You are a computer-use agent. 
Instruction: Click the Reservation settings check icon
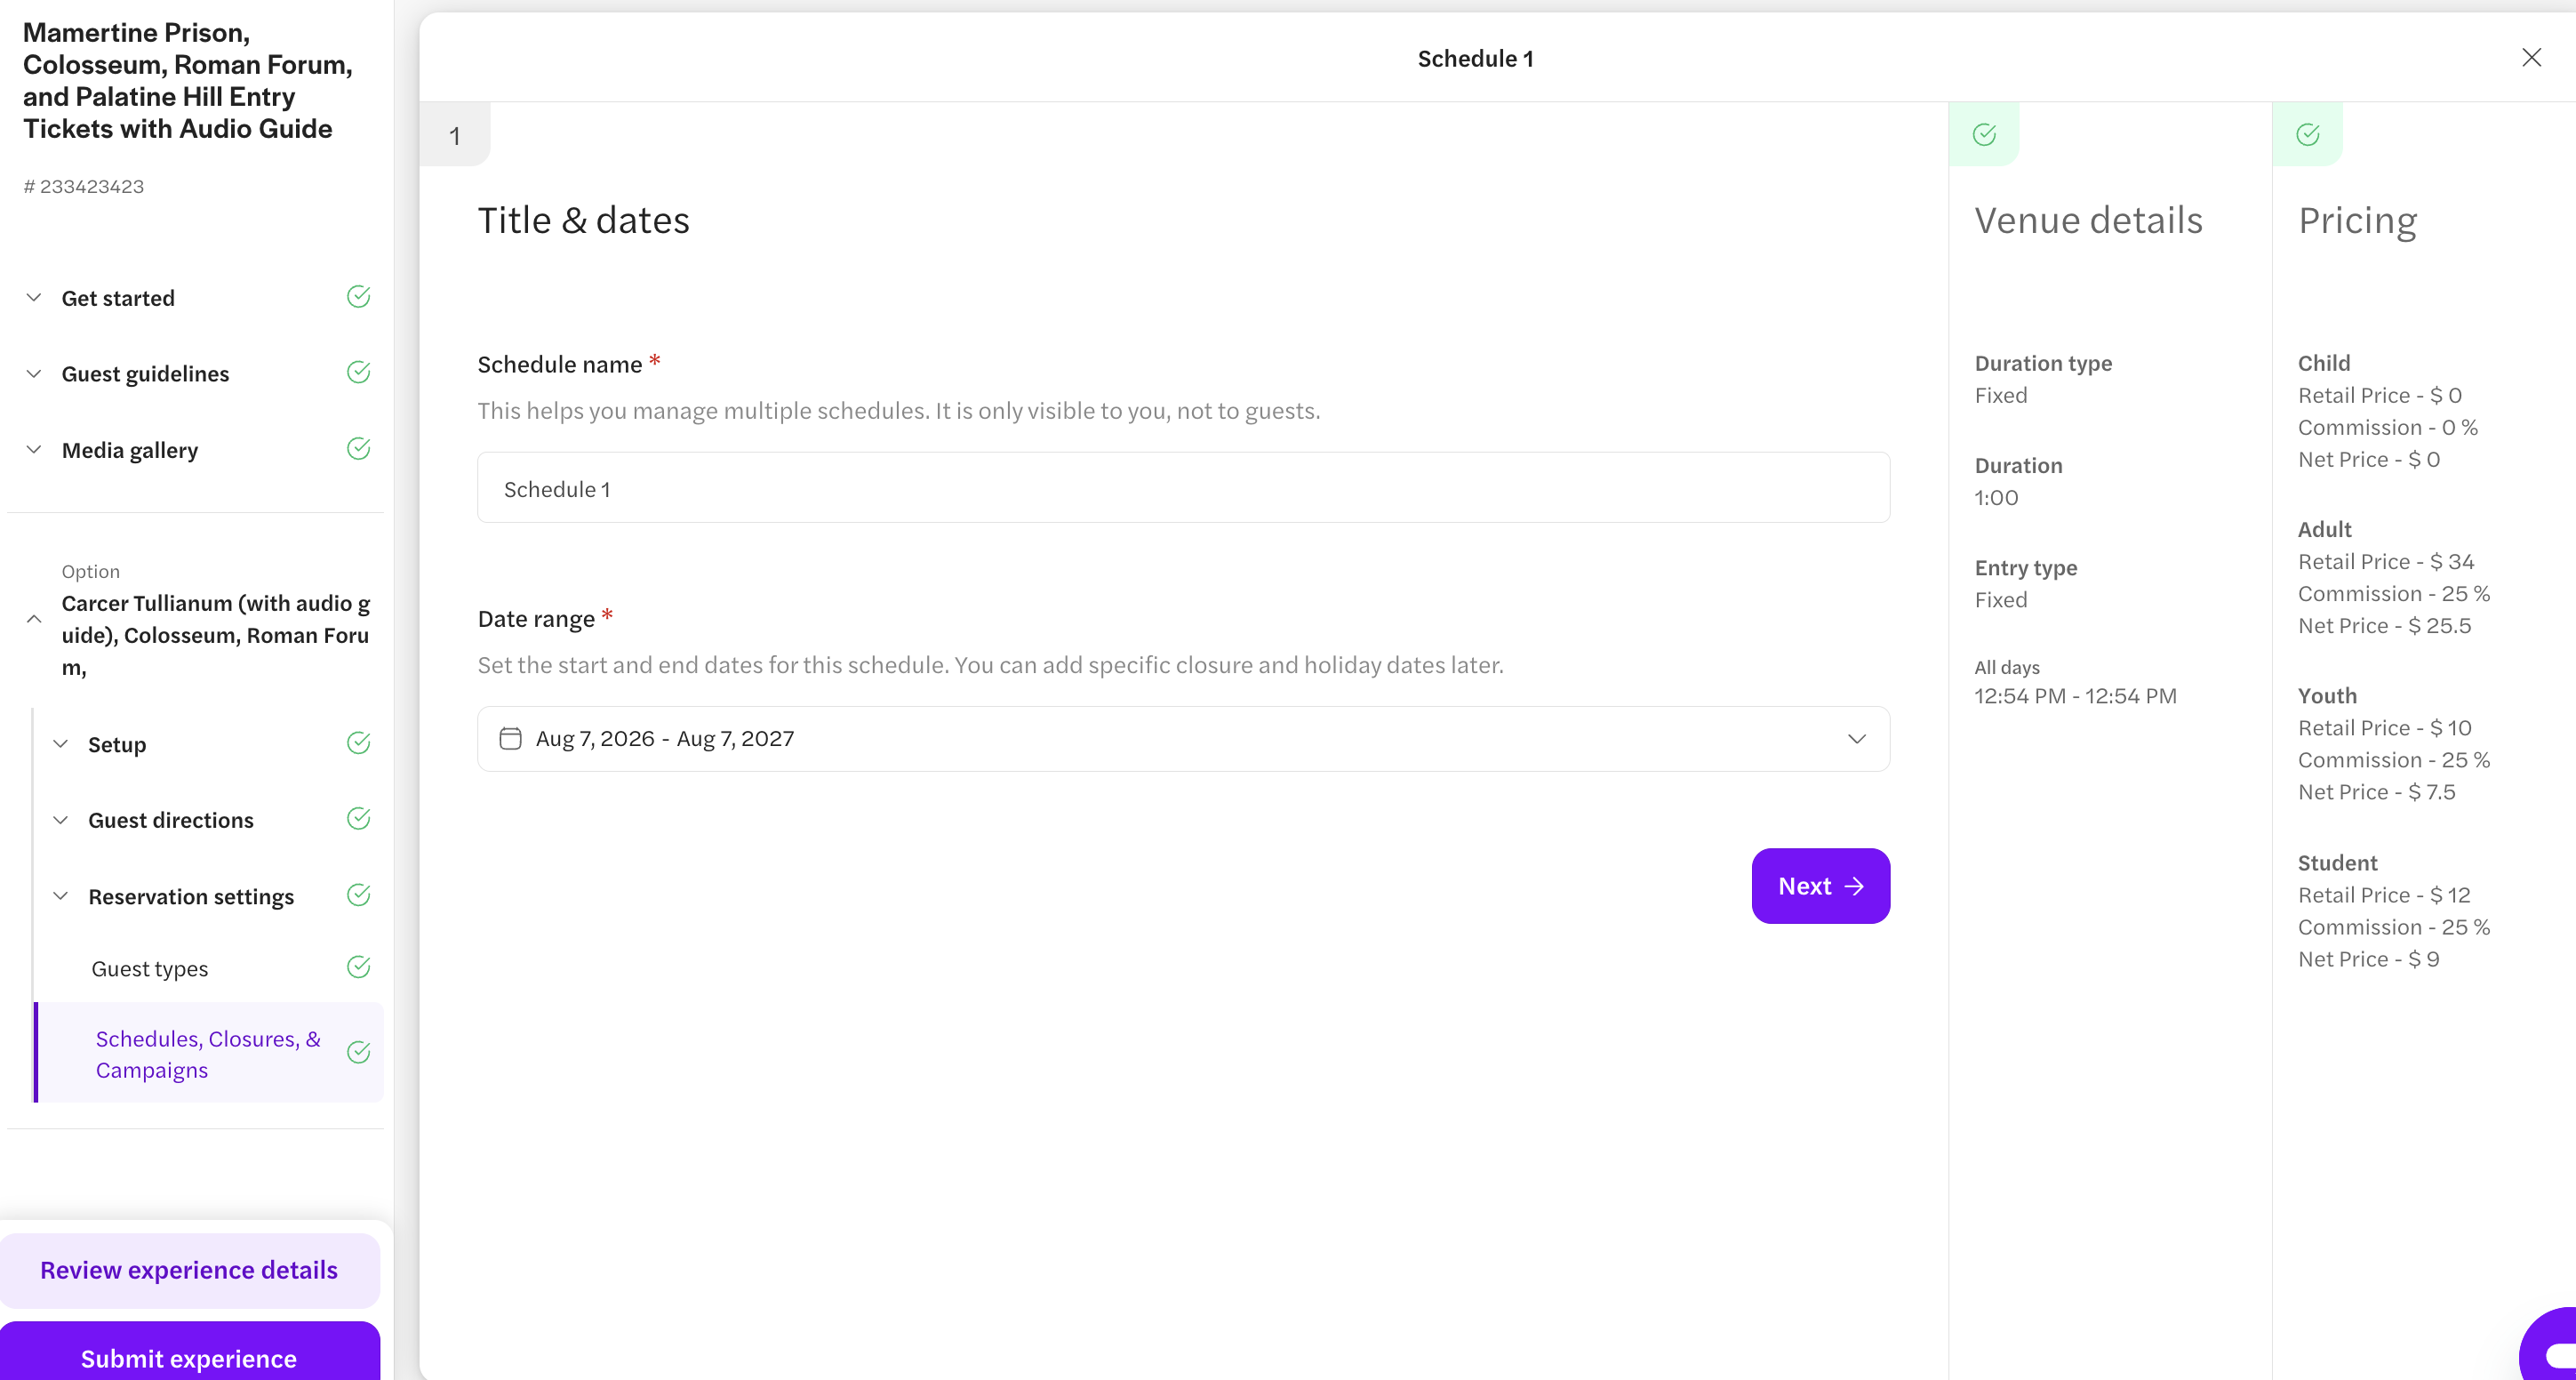(x=358, y=895)
